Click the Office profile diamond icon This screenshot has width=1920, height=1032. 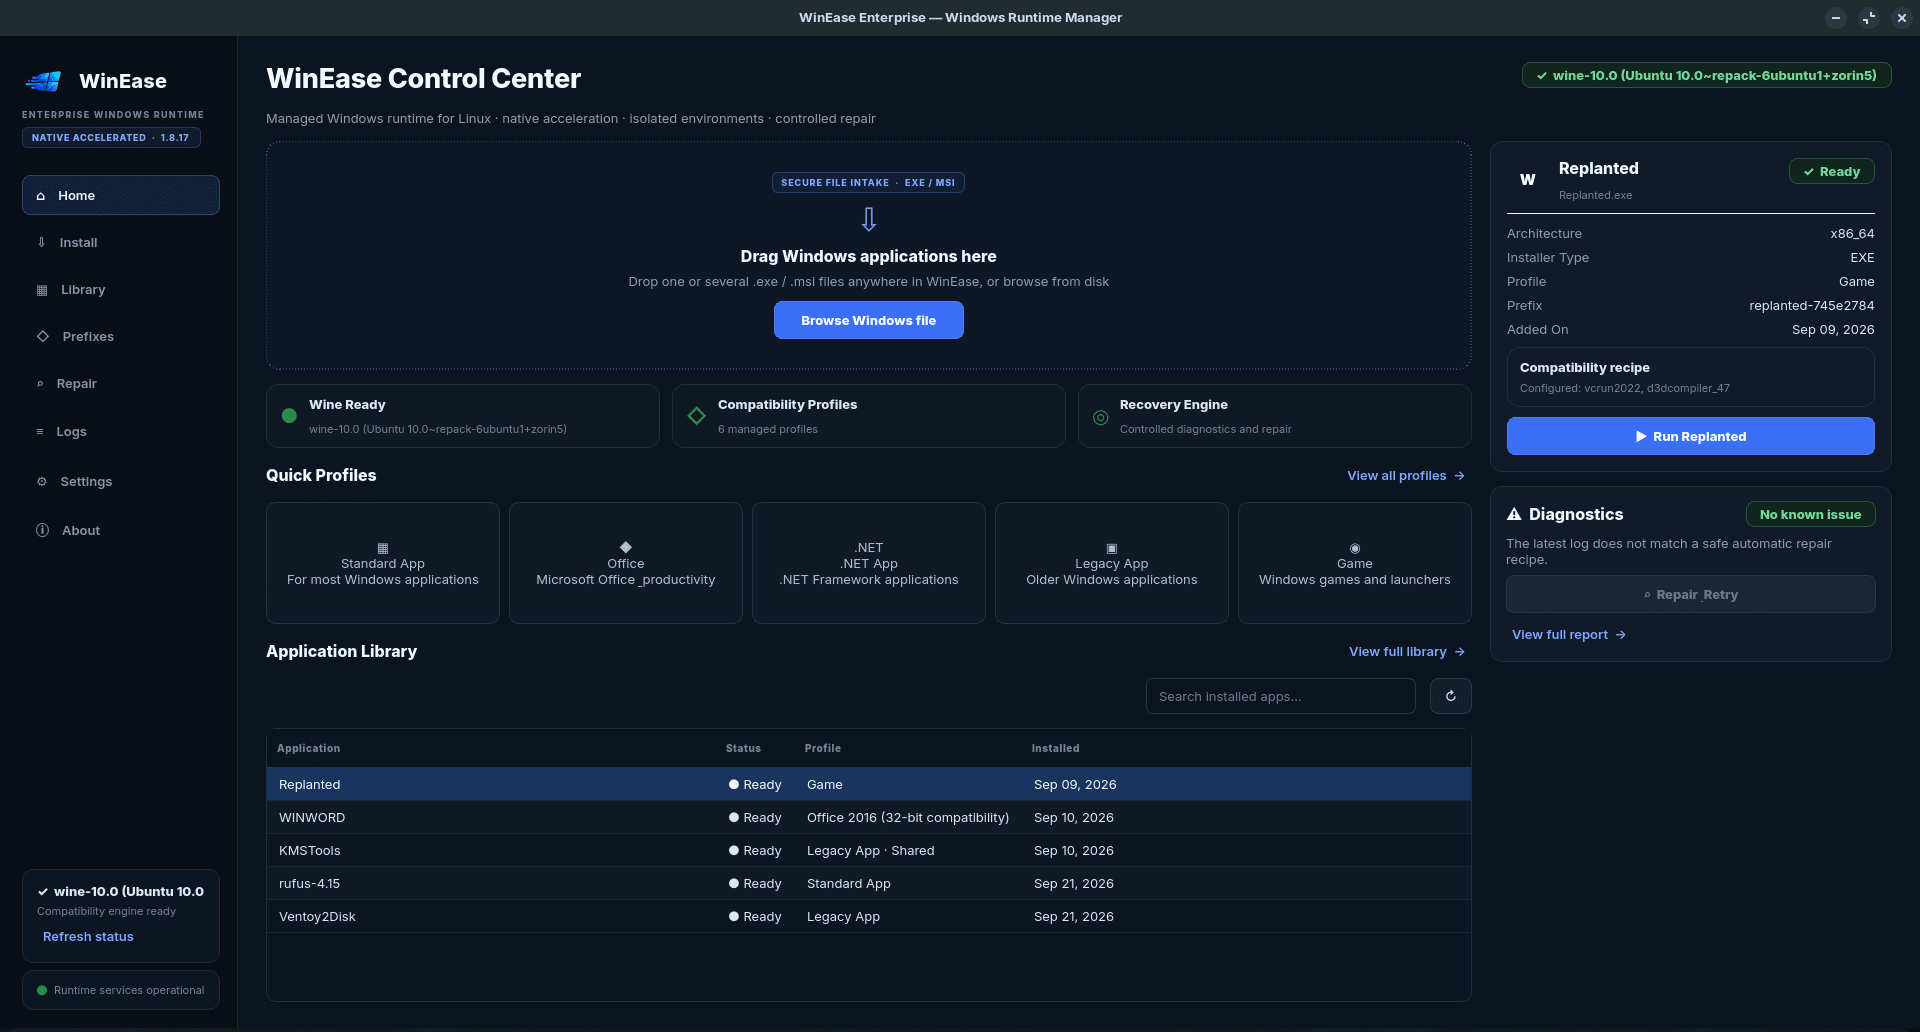pos(626,547)
